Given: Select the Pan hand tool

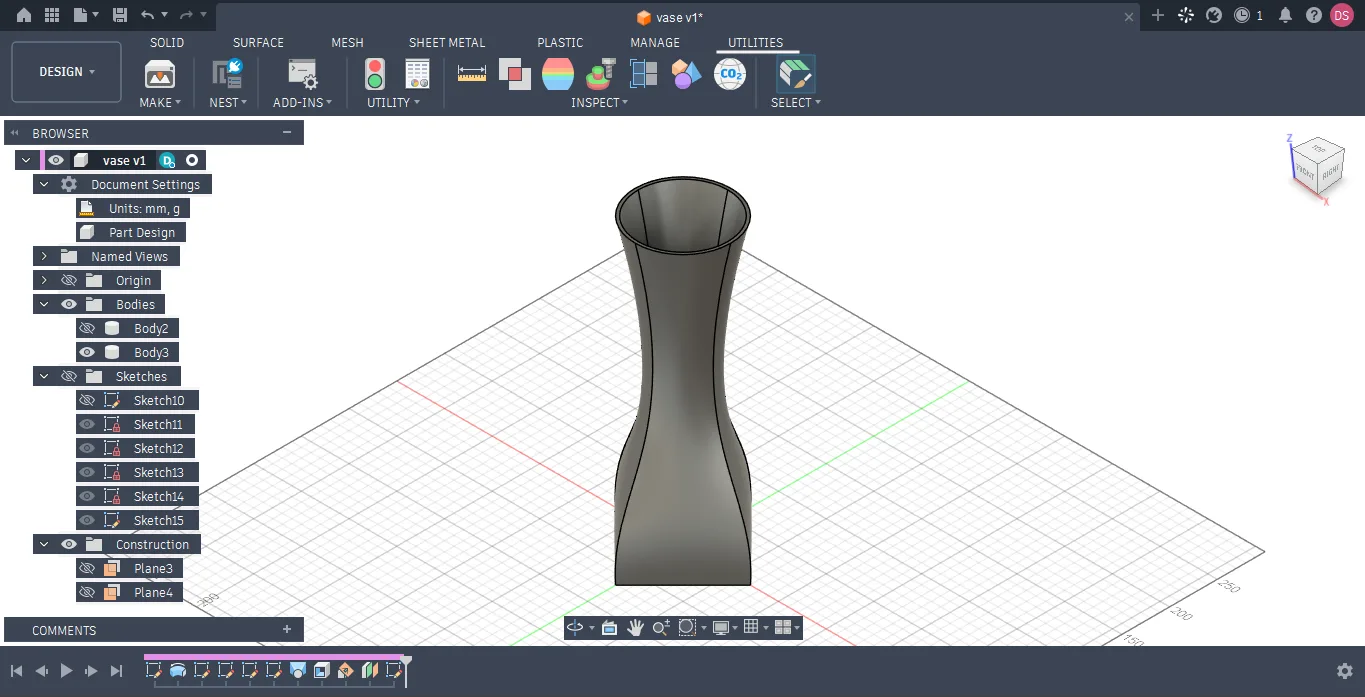Looking at the screenshot, I should pyautogui.click(x=635, y=627).
